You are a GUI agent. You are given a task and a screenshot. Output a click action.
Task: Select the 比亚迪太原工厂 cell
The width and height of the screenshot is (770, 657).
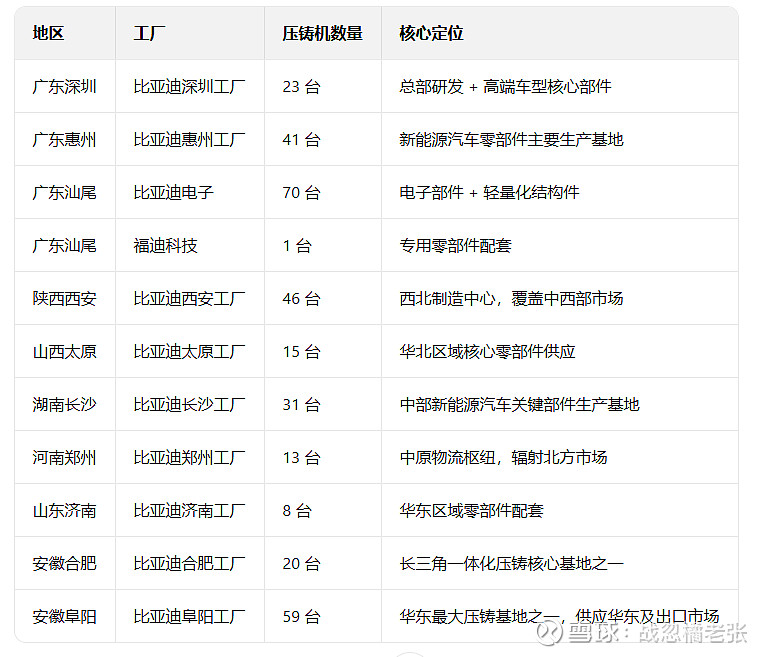pyautogui.click(x=189, y=352)
